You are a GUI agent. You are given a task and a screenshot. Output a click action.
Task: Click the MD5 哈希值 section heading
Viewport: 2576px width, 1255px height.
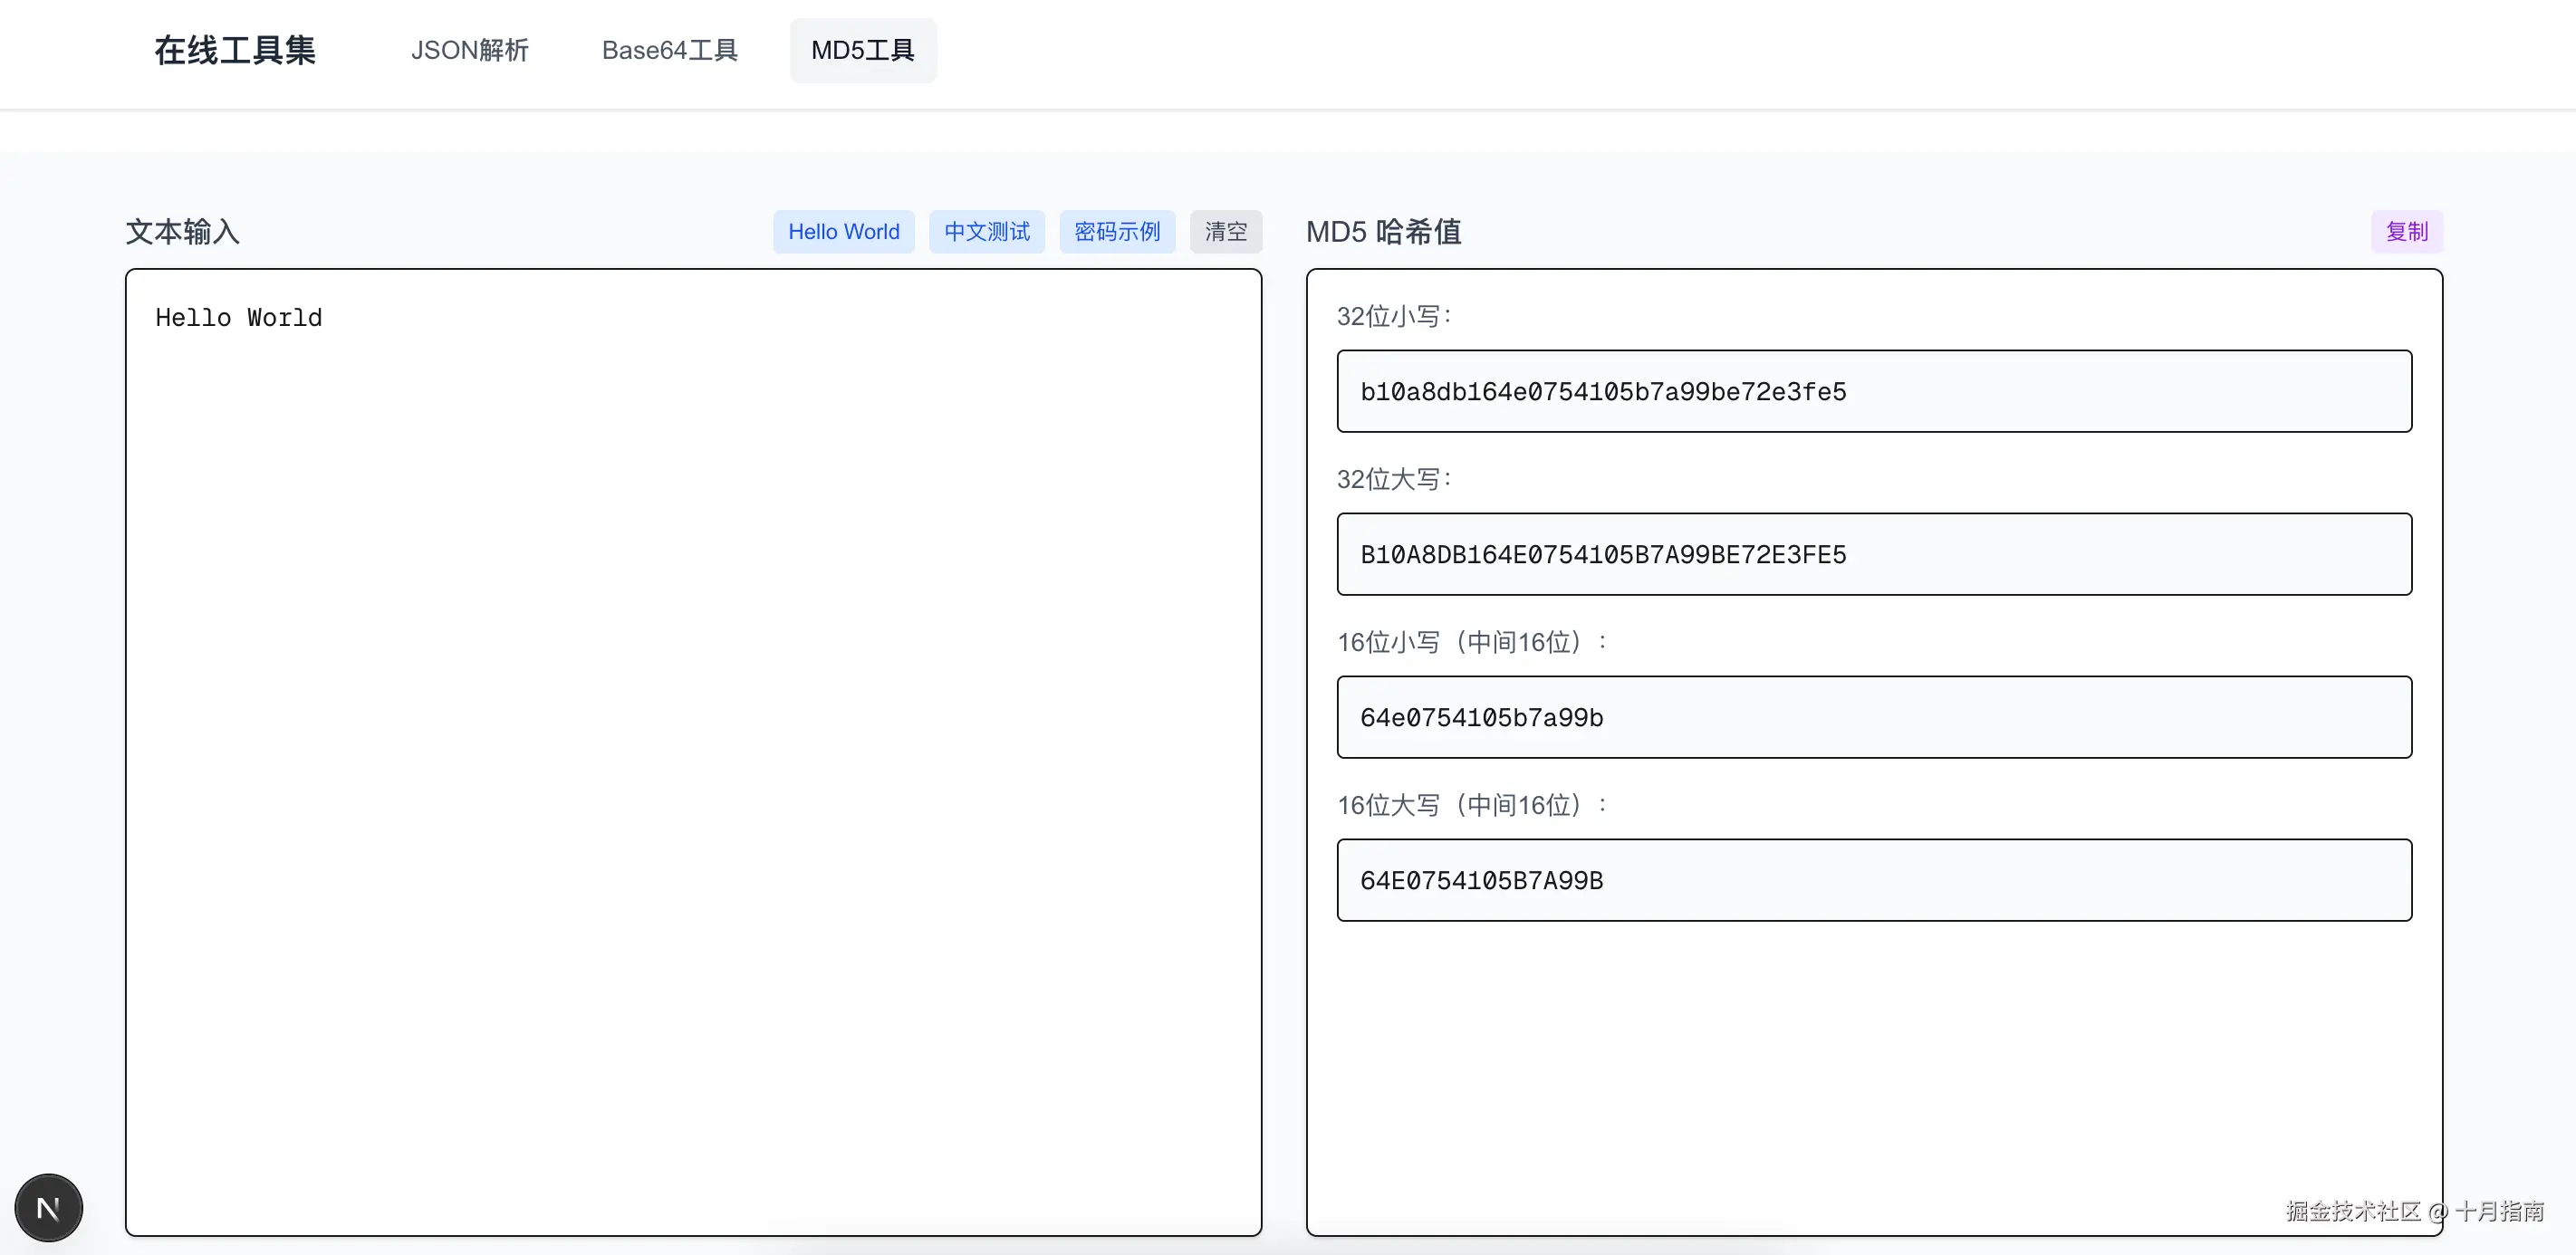pyautogui.click(x=1383, y=231)
